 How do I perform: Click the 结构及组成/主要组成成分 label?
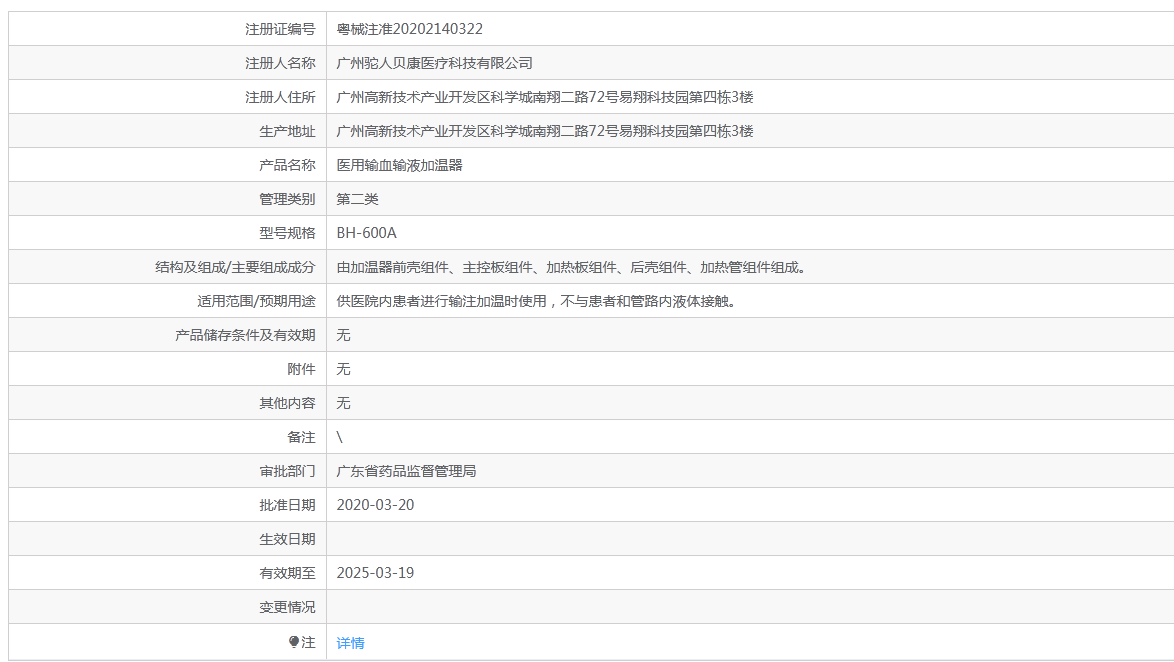(235, 267)
